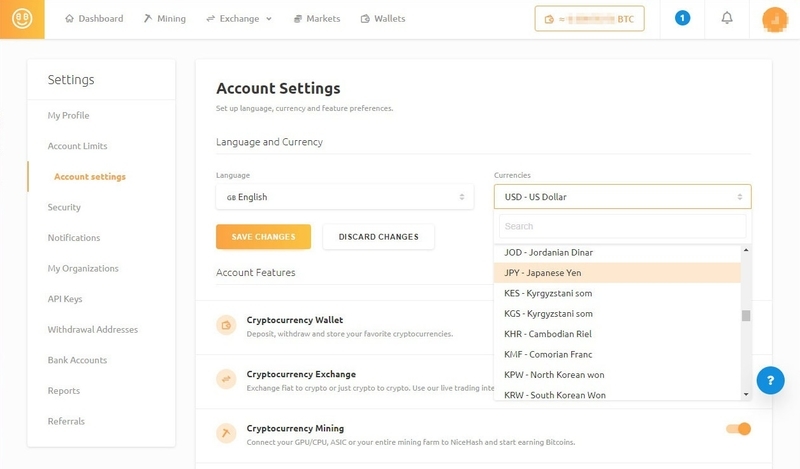Open the Language dropdown showing English
Screen dimensions: 800x469
(x=345, y=197)
